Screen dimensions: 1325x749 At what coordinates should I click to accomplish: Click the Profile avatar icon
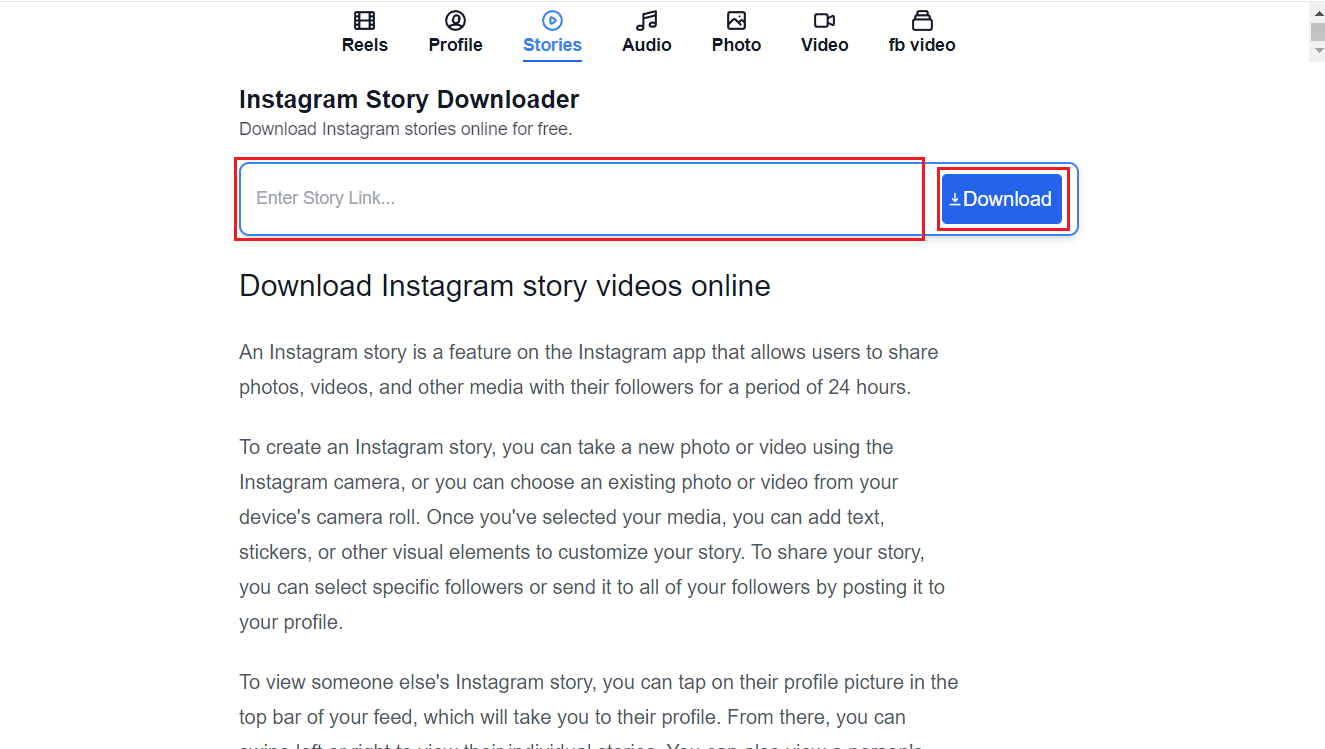coord(455,19)
